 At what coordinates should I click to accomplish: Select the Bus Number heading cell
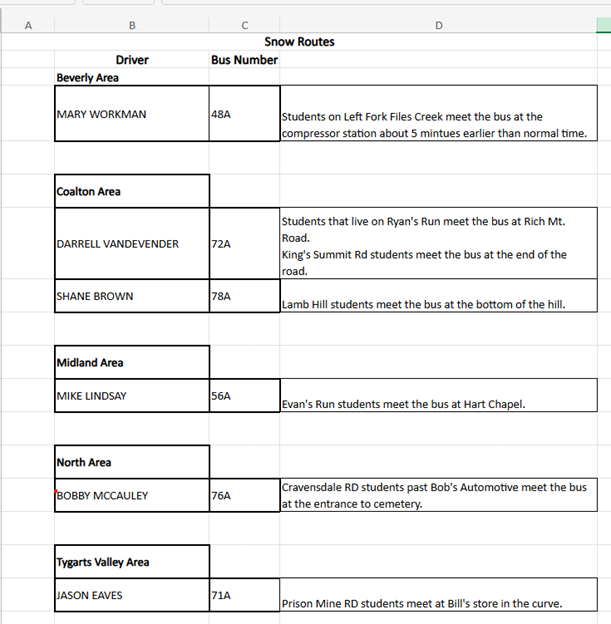click(x=244, y=60)
